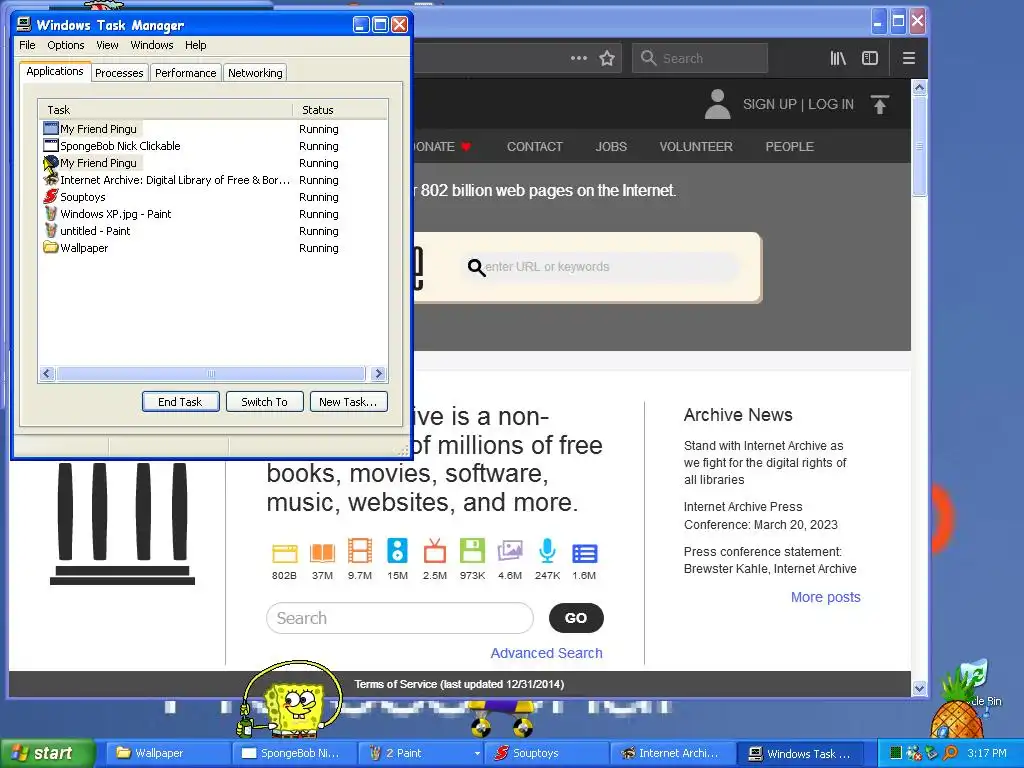Select SpongeBob Nick Clickable task icon
This screenshot has width=1024, height=768.
tap(51, 146)
